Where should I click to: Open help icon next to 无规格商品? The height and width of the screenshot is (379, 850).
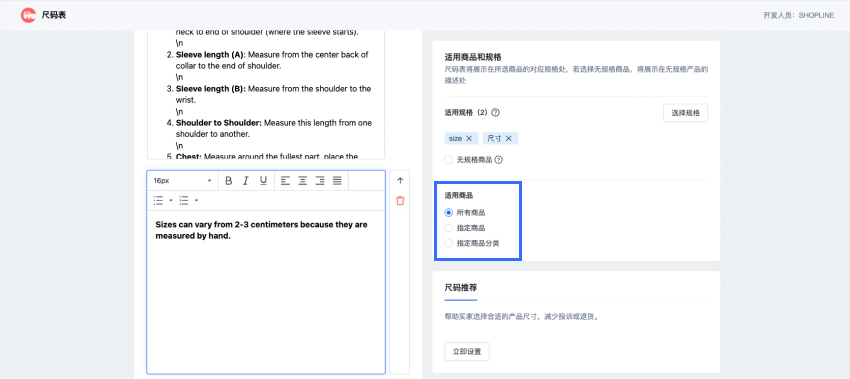click(498, 160)
